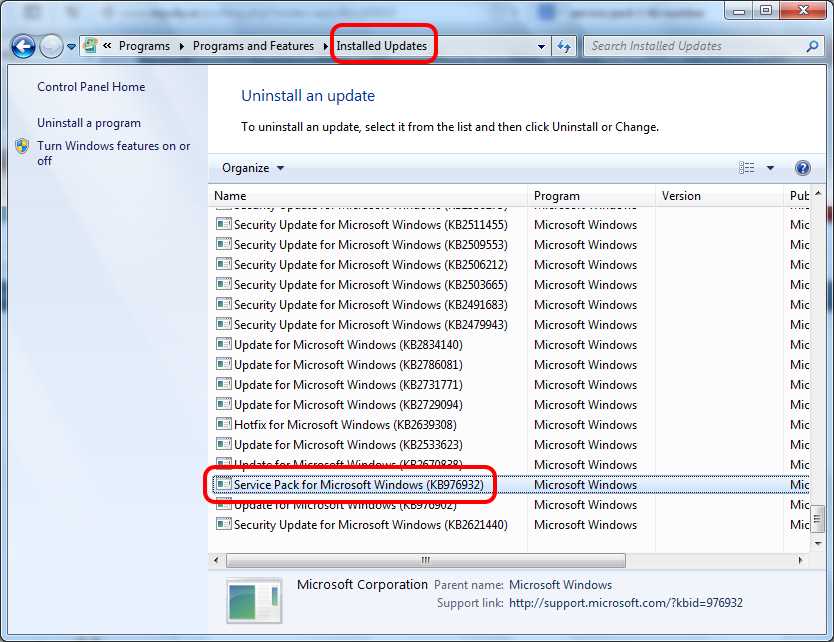Click icon of Security Update KB2621440

[x=223, y=524]
